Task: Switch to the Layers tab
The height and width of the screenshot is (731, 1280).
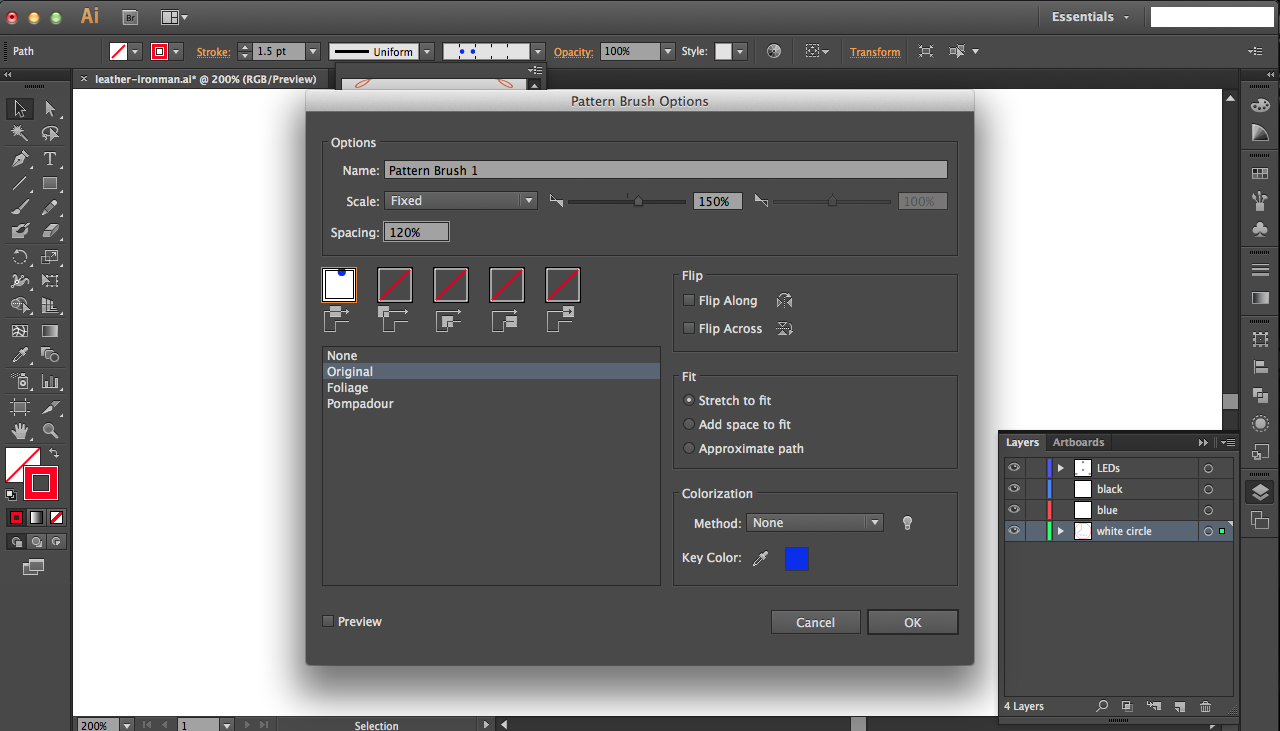Action: coord(1022,442)
